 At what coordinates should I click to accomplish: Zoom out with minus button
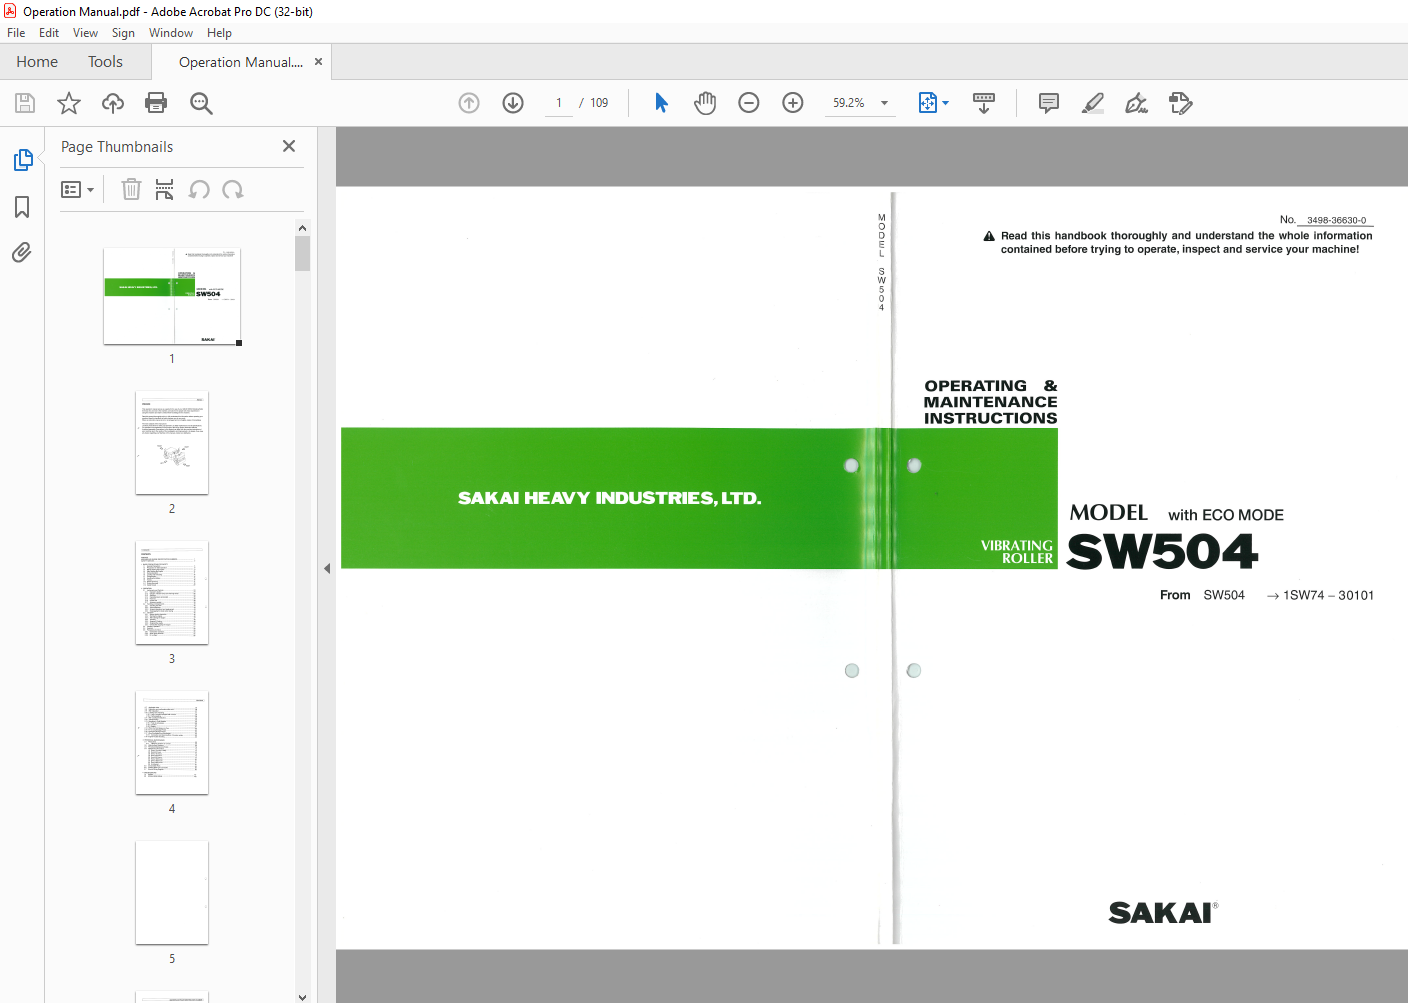click(x=749, y=103)
